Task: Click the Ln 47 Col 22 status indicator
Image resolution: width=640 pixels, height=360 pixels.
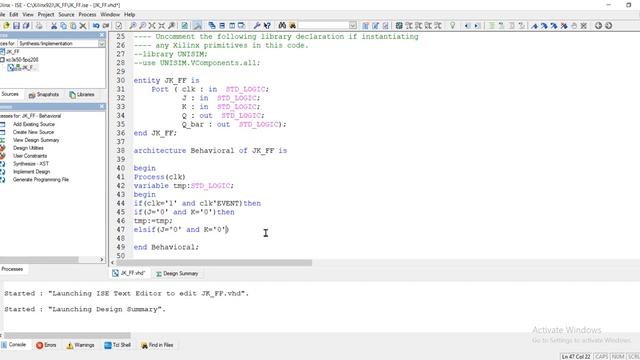Action: [x=576, y=357]
